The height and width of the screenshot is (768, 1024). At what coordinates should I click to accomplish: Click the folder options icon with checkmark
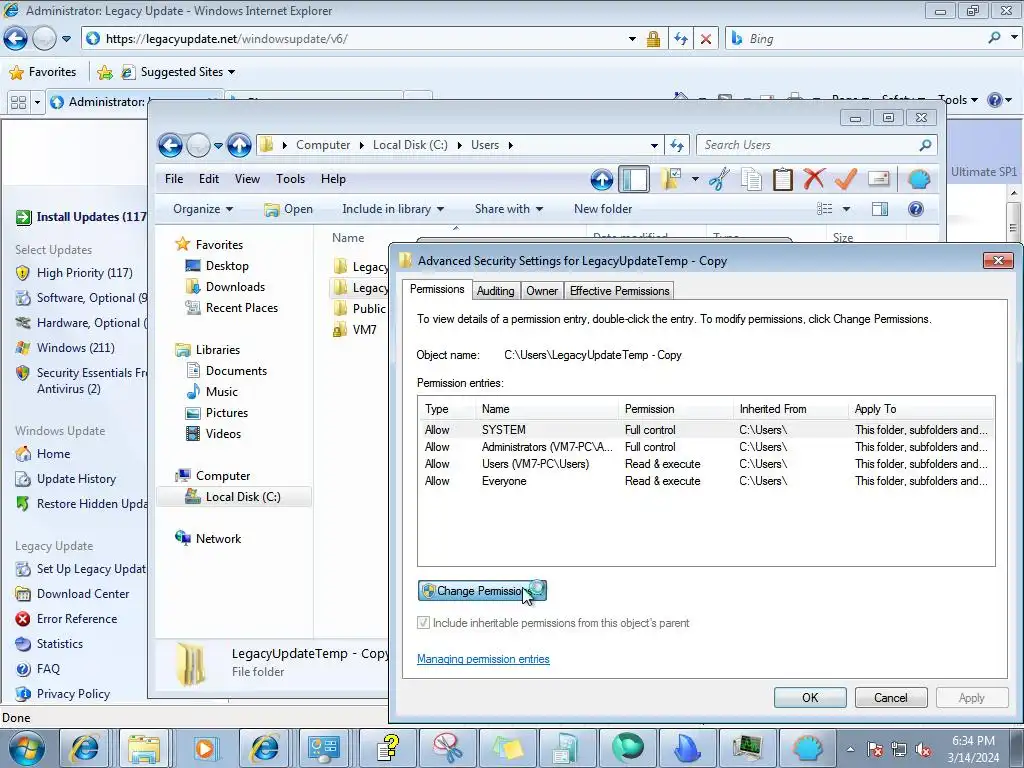(x=671, y=179)
